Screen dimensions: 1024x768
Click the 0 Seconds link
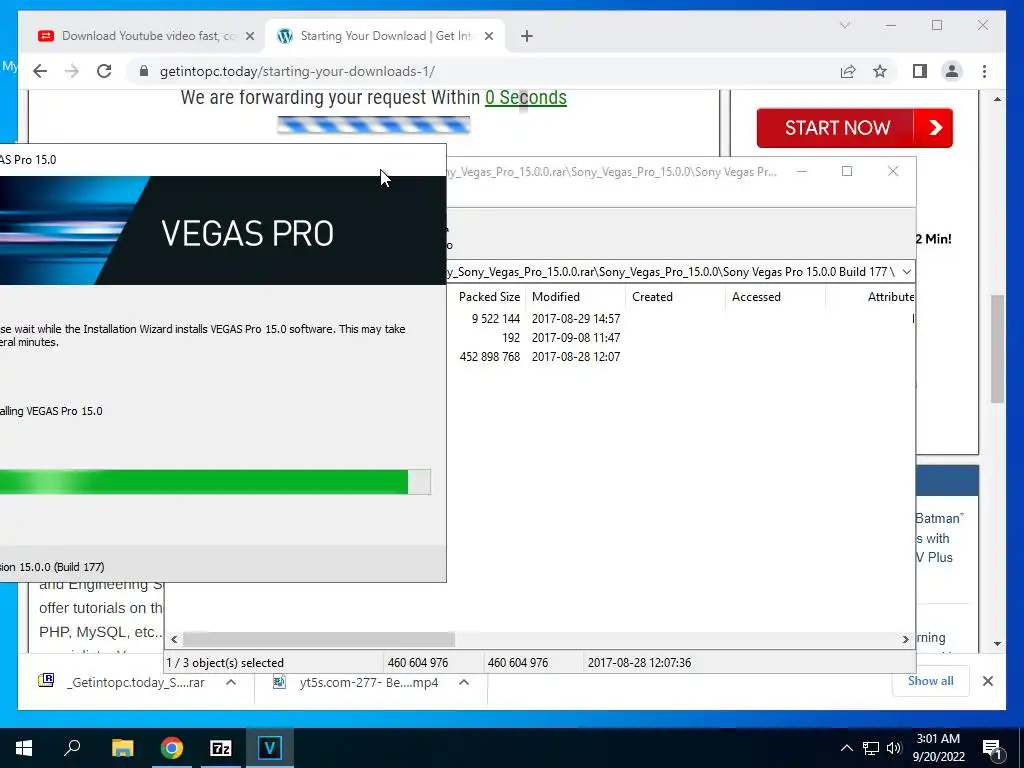(x=526, y=97)
